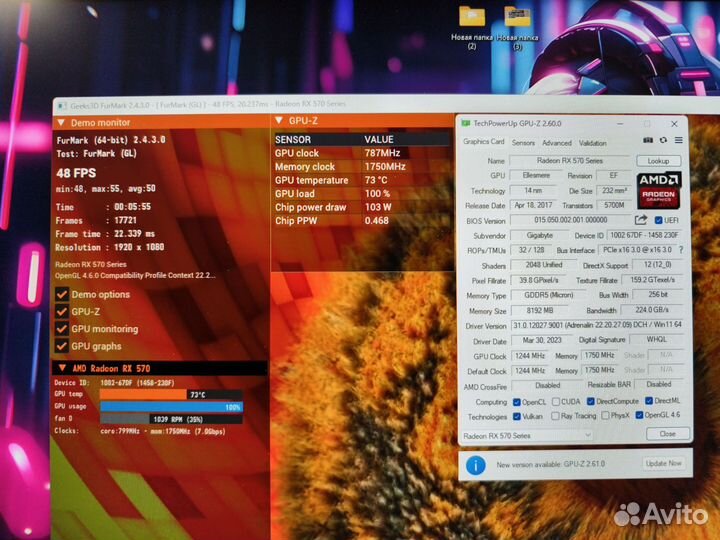Uncheck GPU monitoring in FurMark
This screenshot has height=540, width=720.
click(62, 329)
